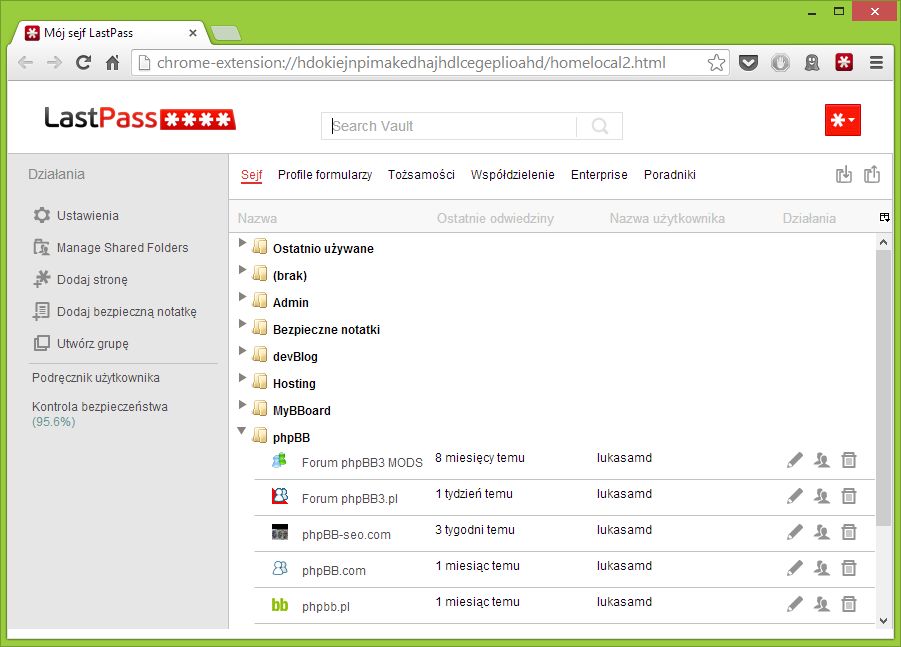Expand the Hosting folder
The height and width of the screenshot is (647, 901).
pos(242,378)
